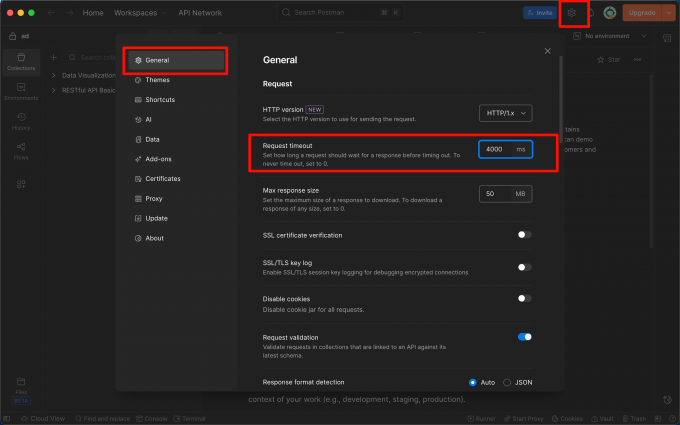Open the Flows sidebar panel
The image size is (680, 425).
21,151
